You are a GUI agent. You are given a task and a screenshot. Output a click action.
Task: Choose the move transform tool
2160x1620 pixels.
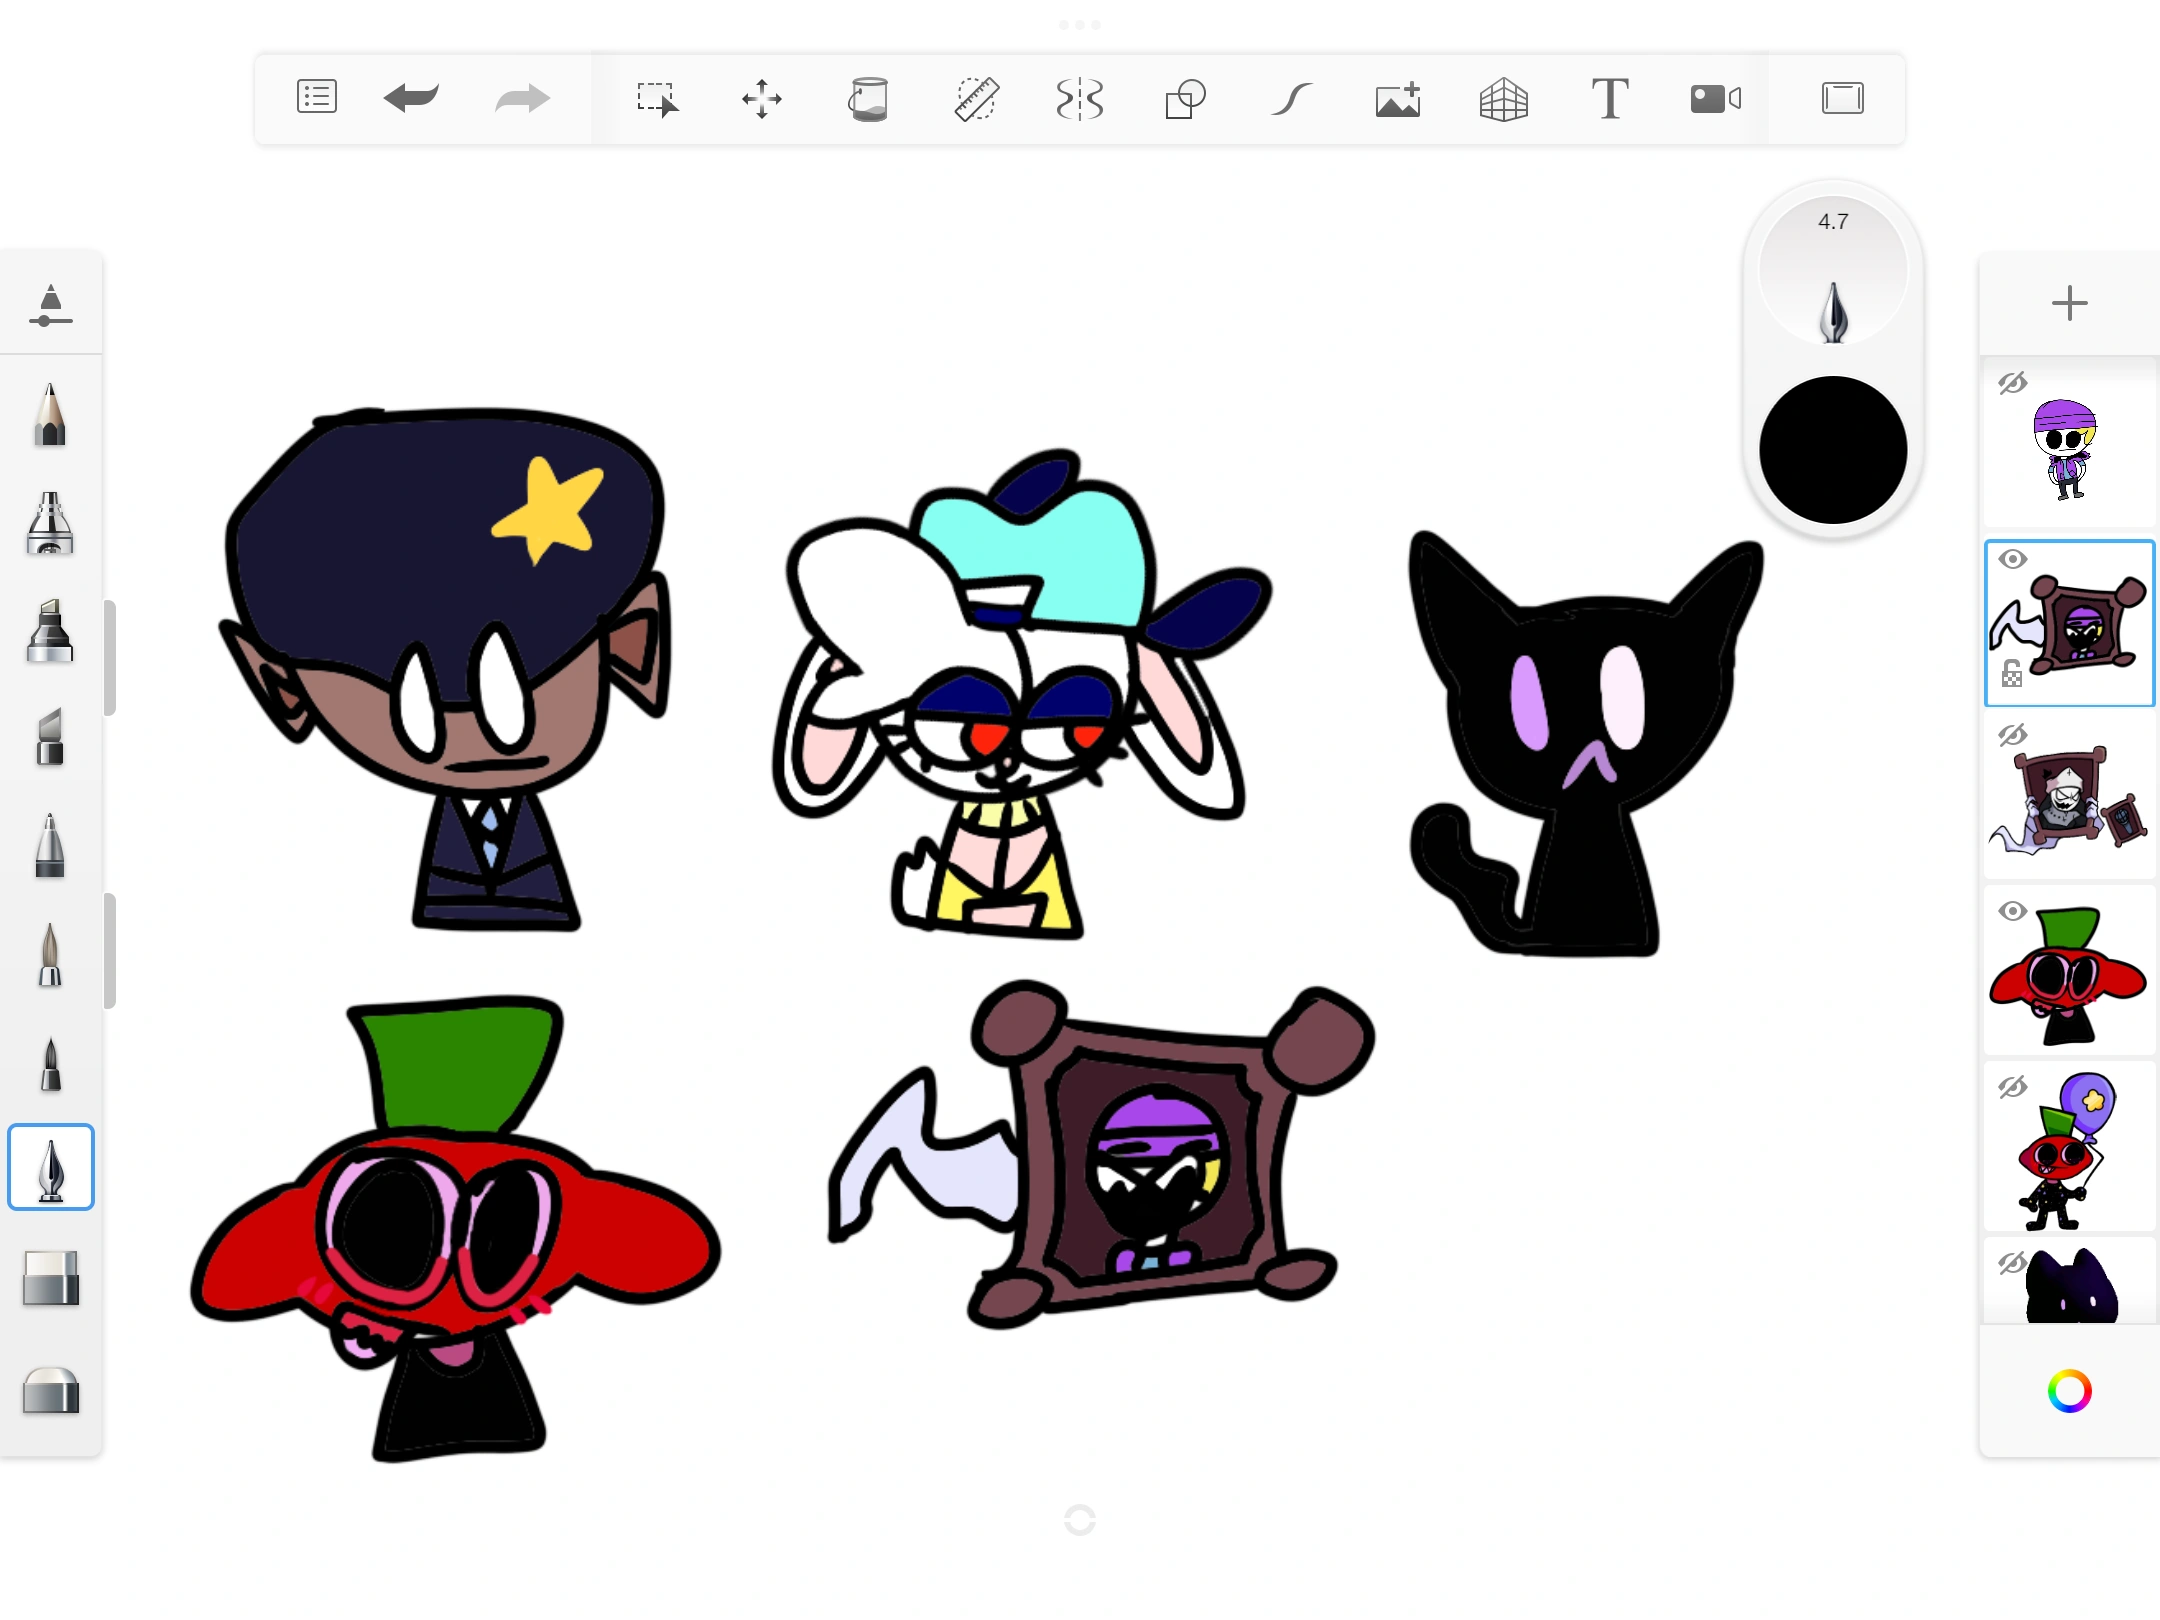(x=762, y=99)
